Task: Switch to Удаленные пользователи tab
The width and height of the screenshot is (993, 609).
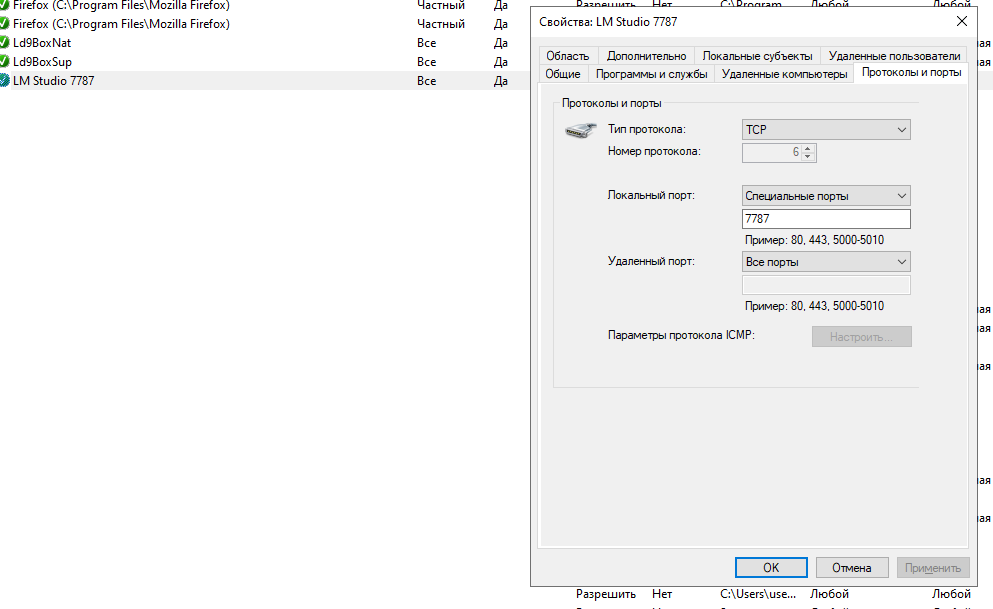Action: tap(894, 56)
